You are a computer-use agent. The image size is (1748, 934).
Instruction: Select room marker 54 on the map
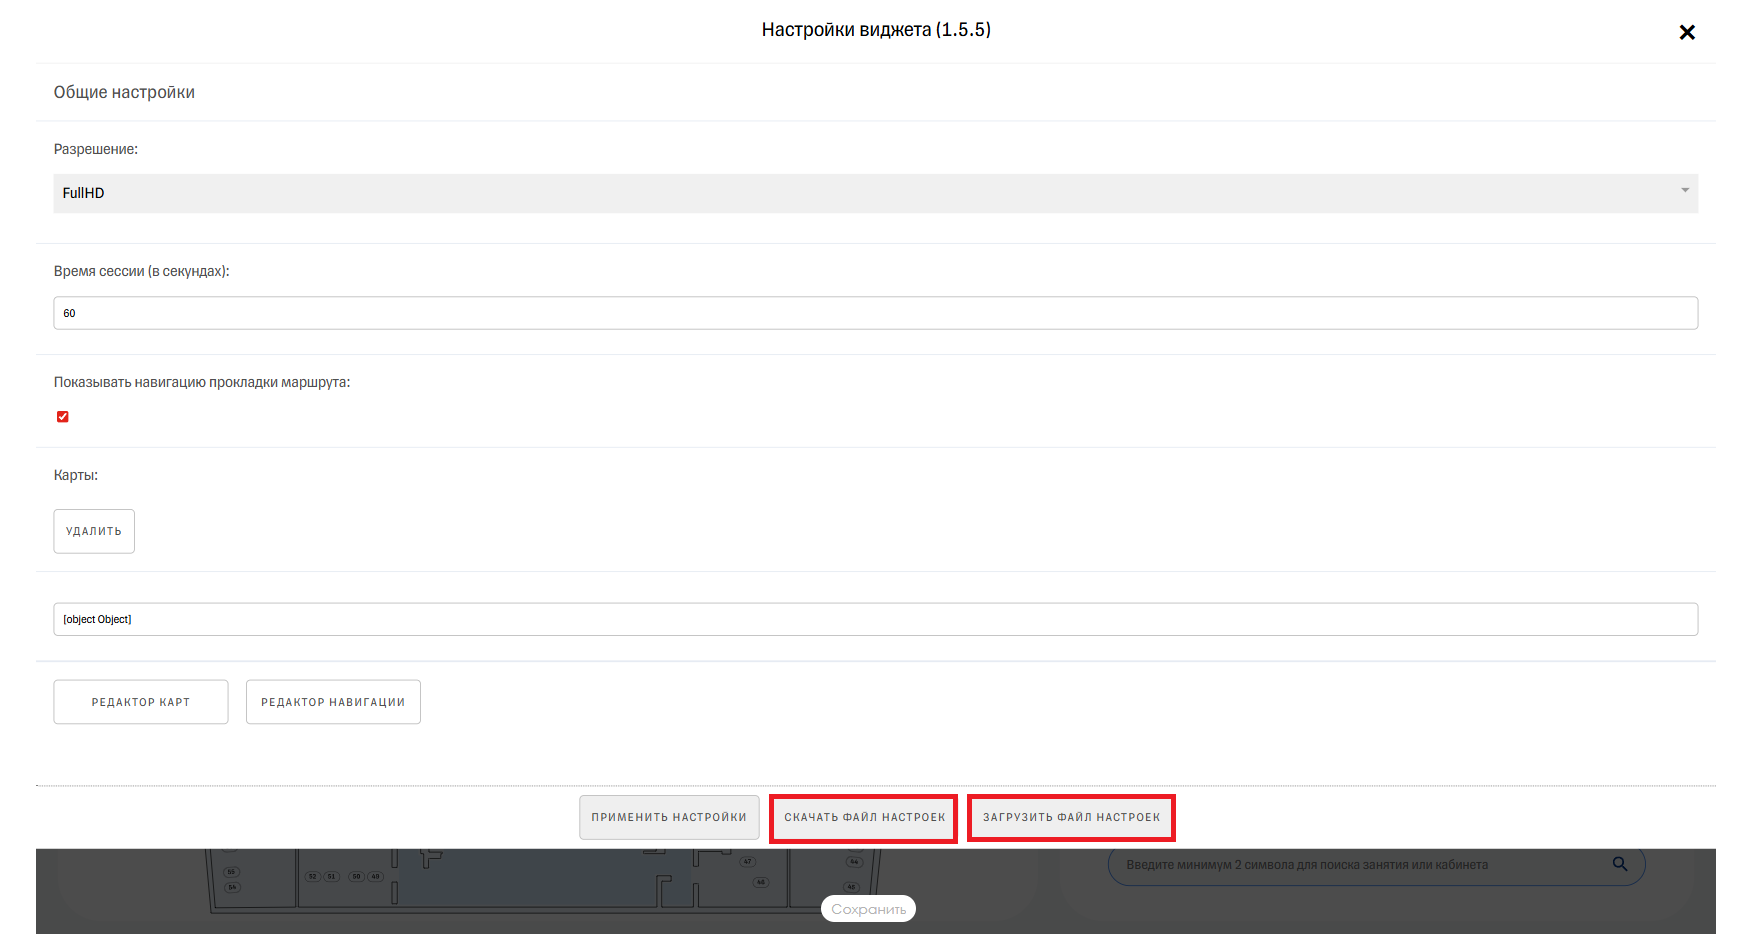(232, 887)
